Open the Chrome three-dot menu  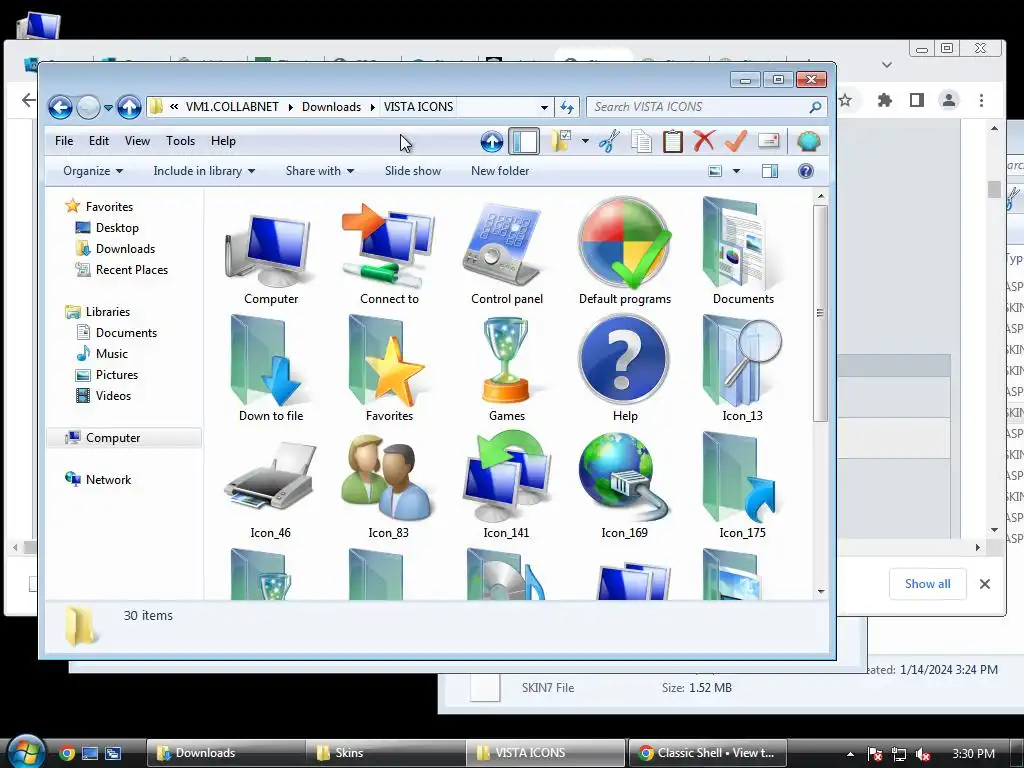tap(981, 100)
